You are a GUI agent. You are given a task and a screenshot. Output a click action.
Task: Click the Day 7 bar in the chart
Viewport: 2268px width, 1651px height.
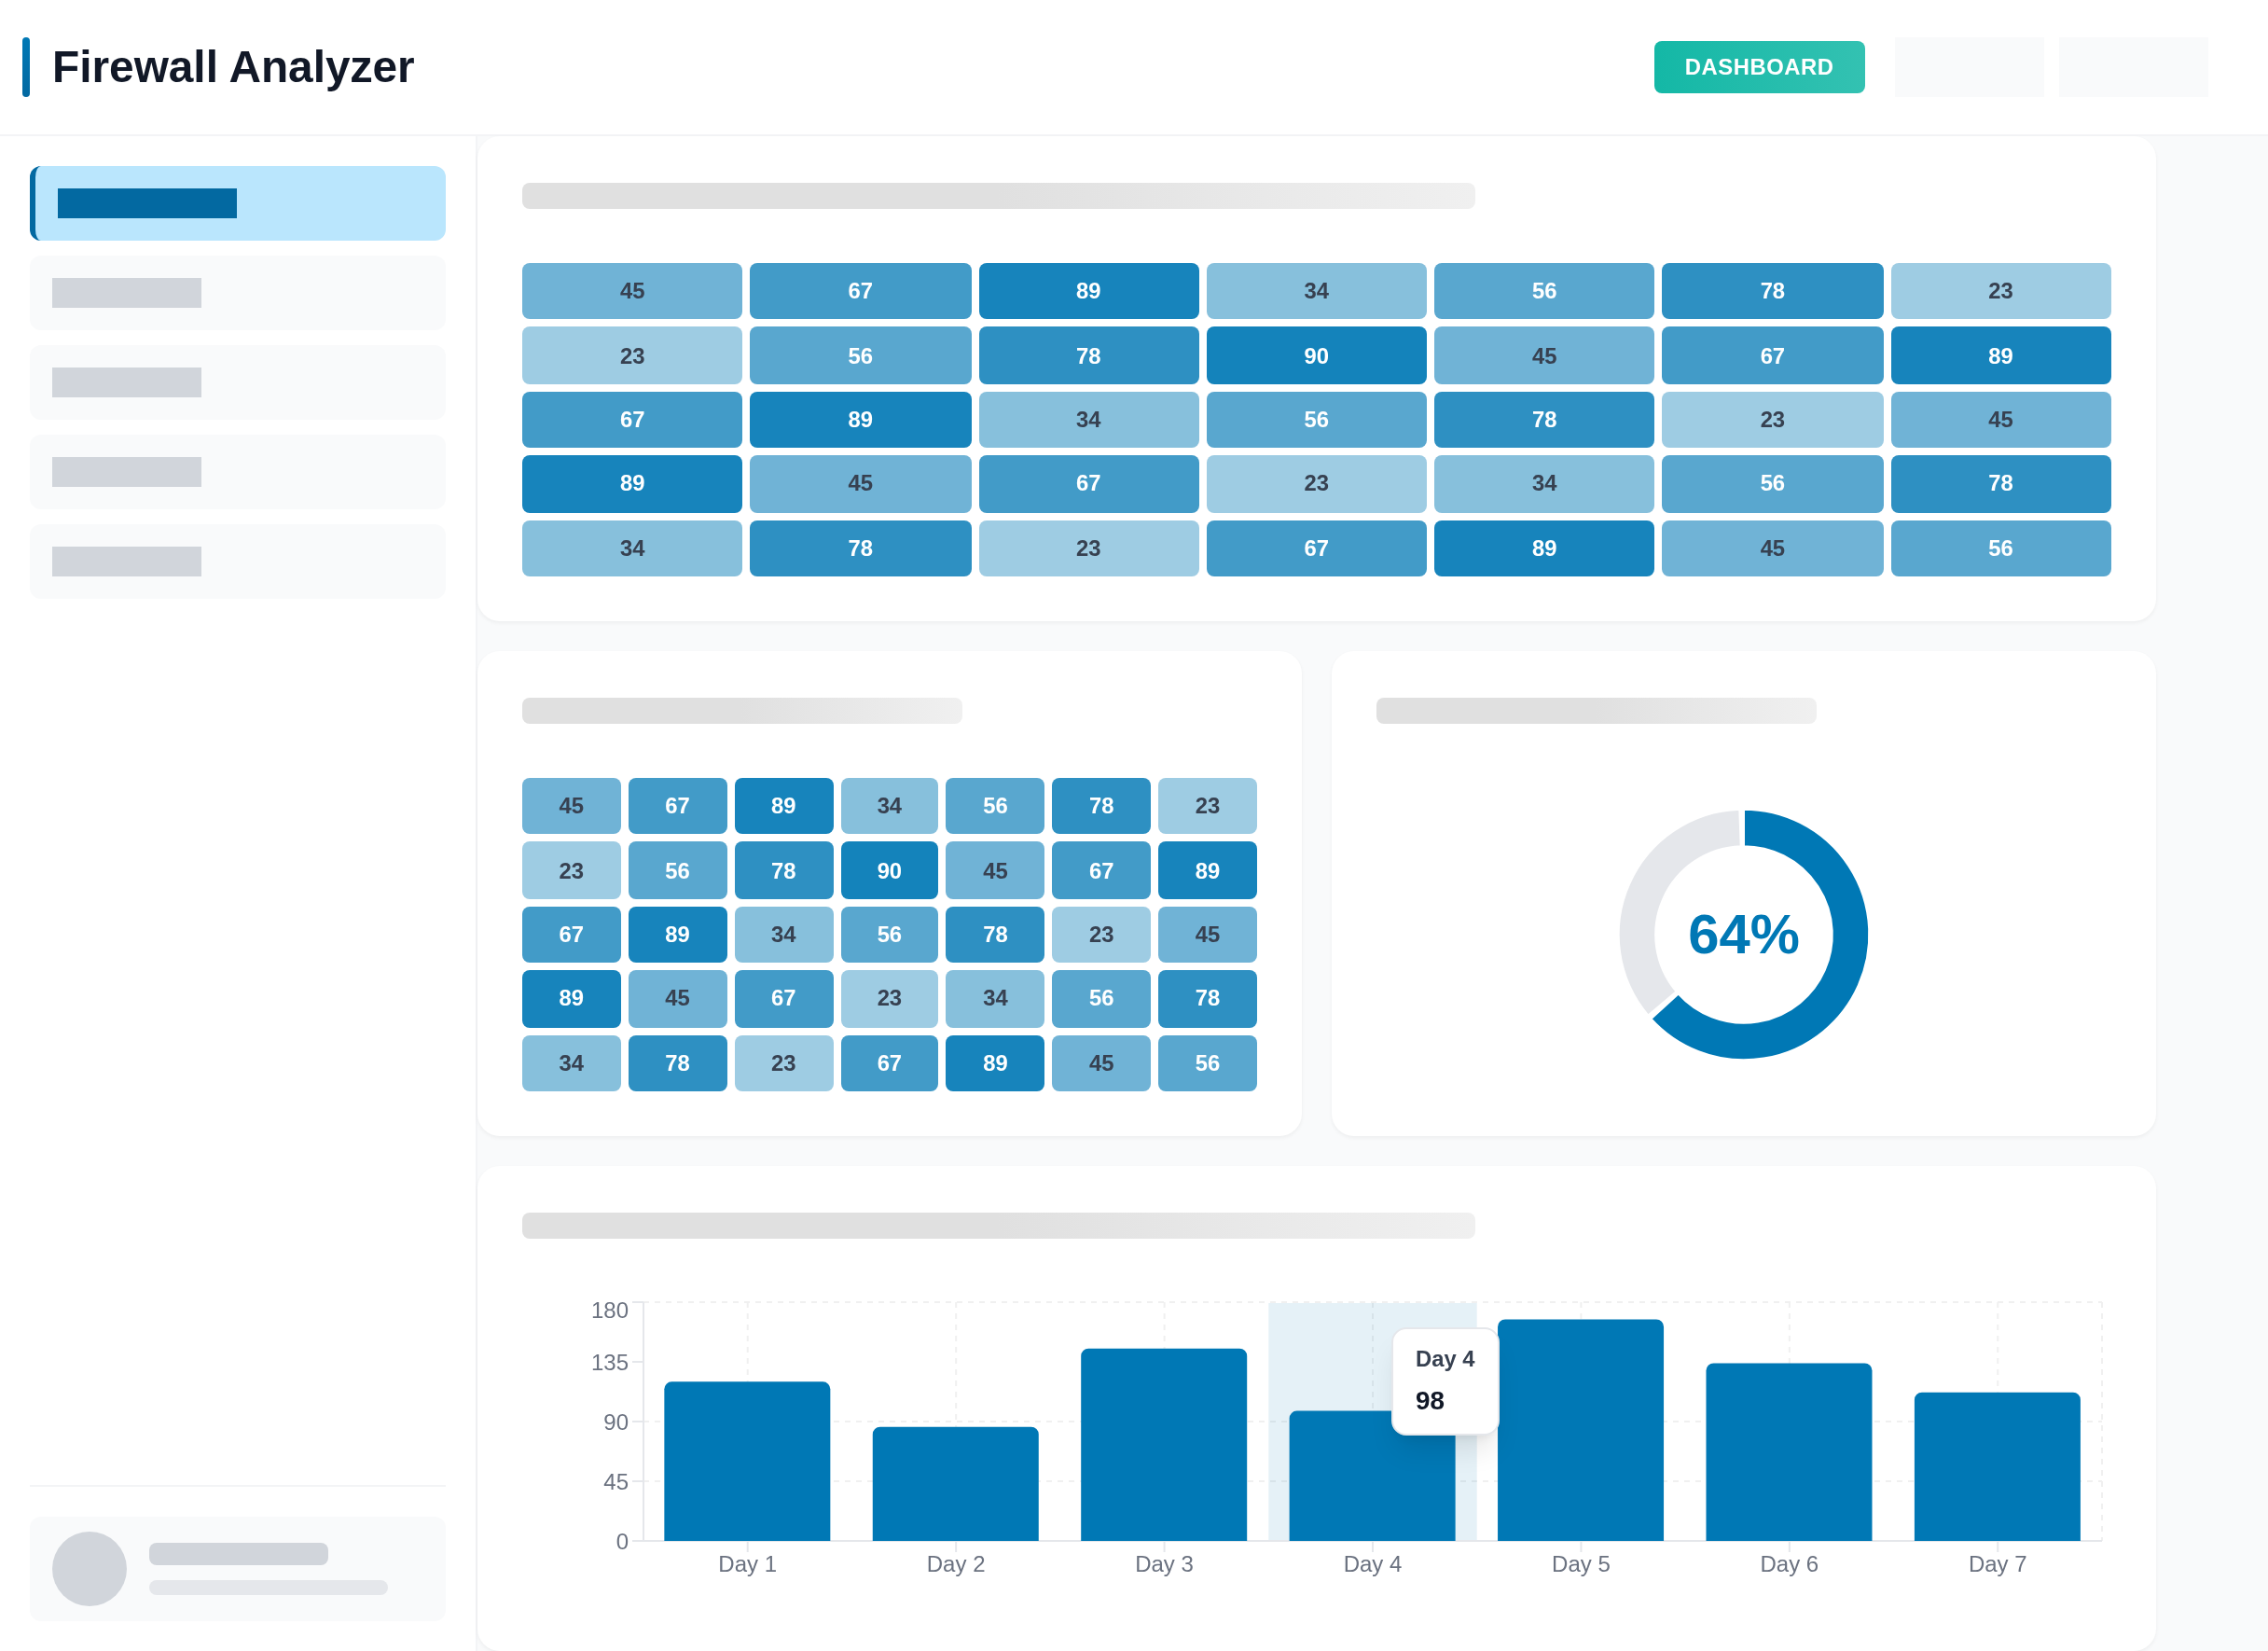(x=1996, y=1466)
